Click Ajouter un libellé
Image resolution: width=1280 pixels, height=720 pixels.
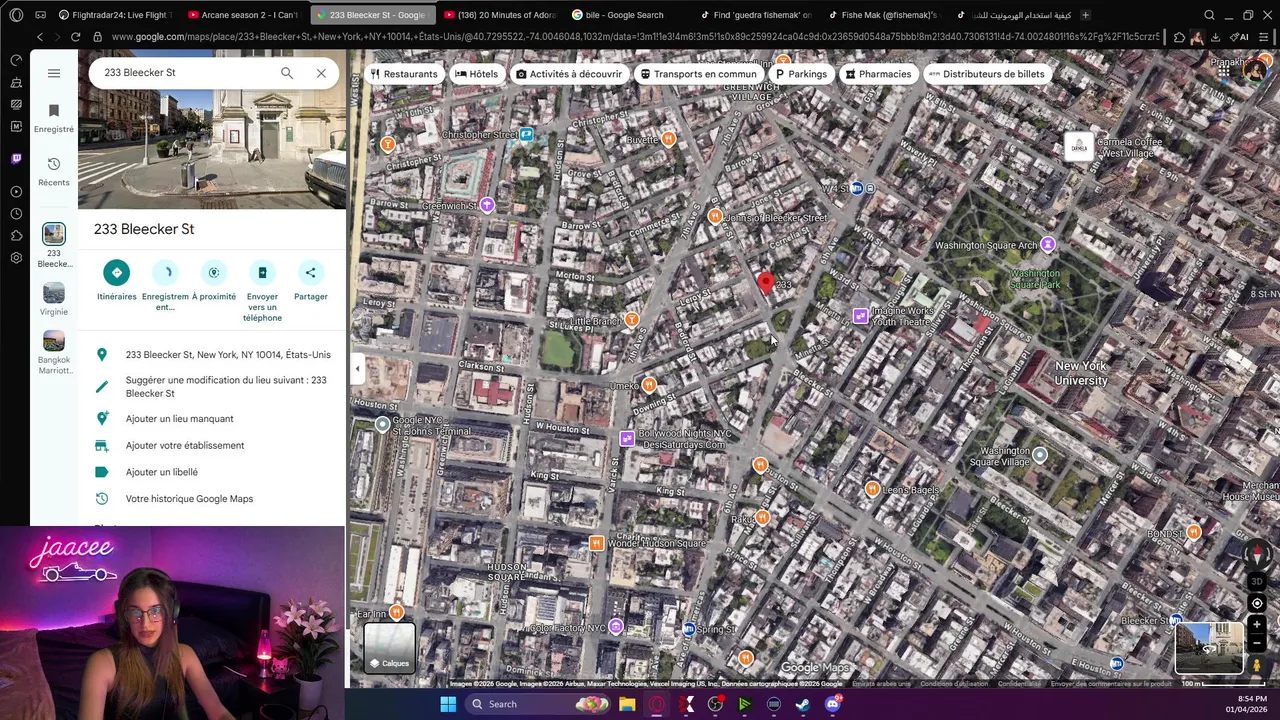(x=162, y=472)
